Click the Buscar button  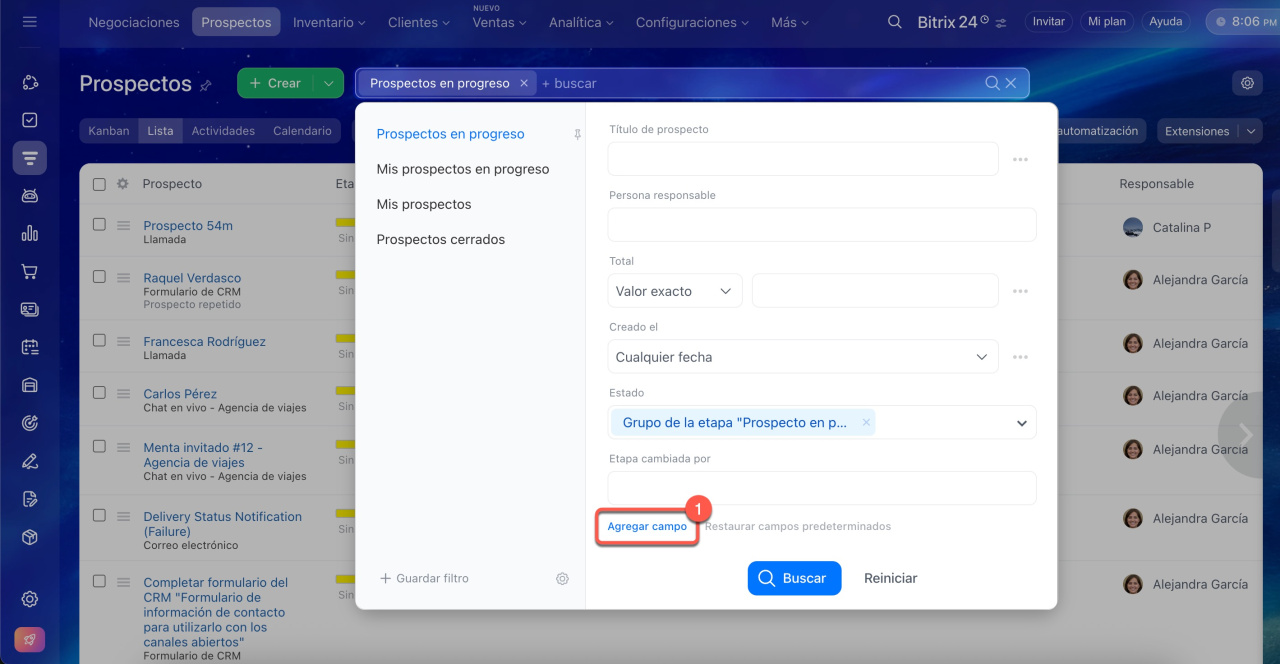(x=794, y=578)
